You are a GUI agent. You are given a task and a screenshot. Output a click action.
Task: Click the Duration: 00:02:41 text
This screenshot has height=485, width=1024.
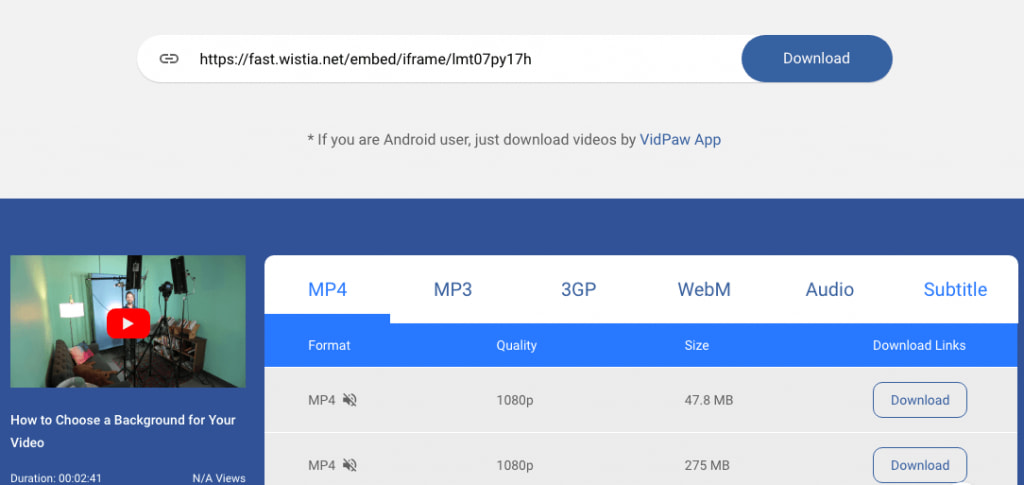pyautogui.click(x=56, y=478)
